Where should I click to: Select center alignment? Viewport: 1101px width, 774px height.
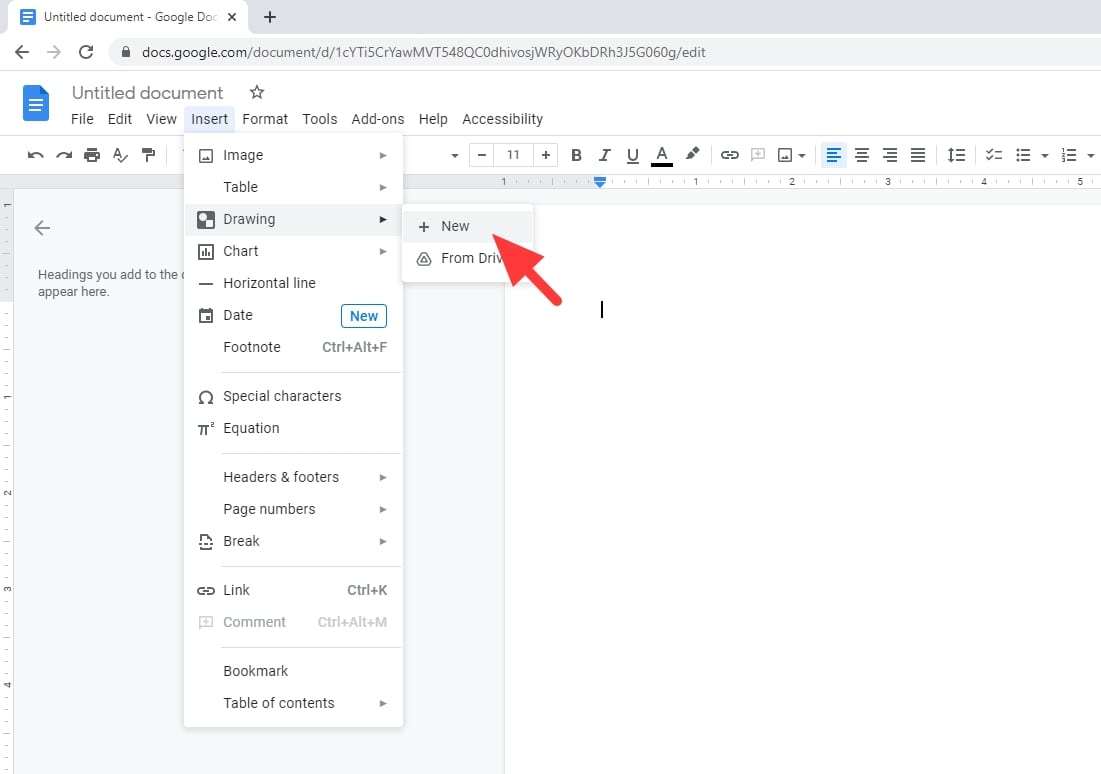point(862,155)
